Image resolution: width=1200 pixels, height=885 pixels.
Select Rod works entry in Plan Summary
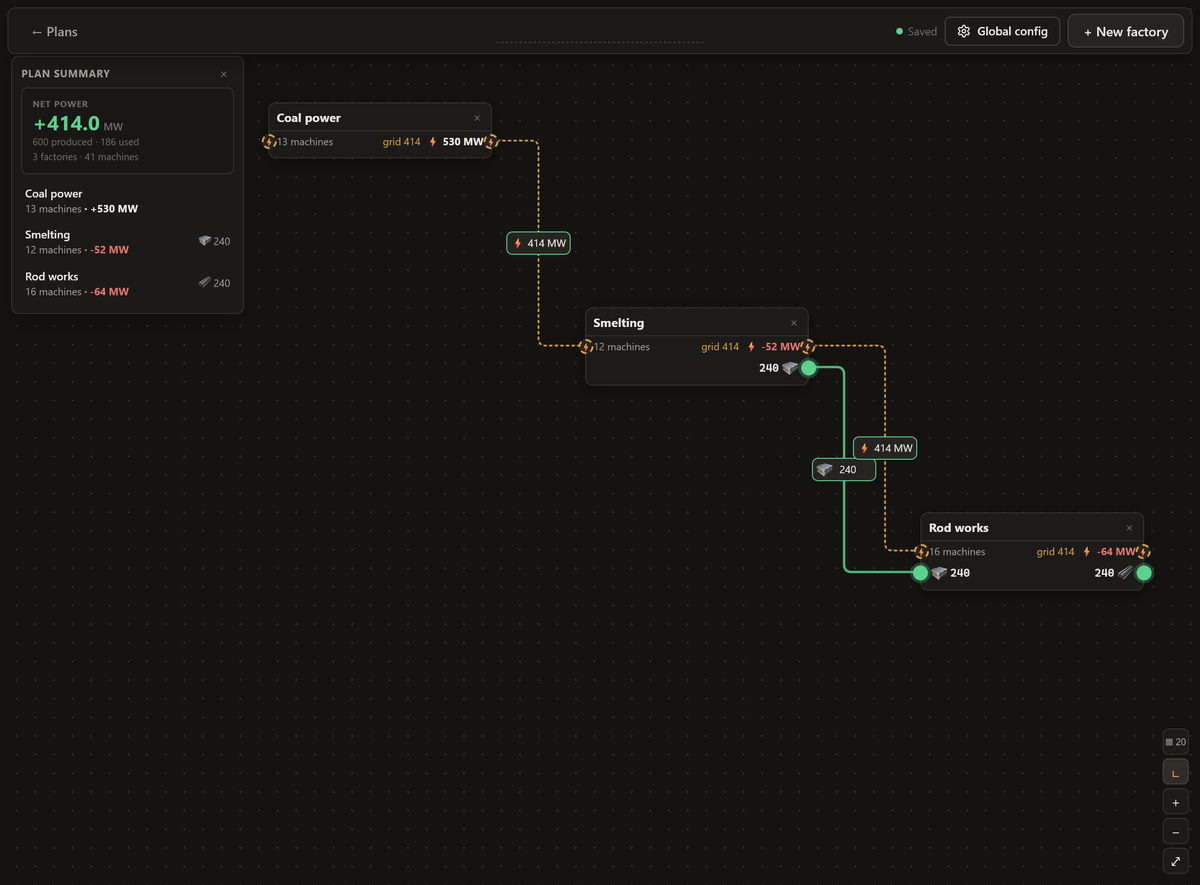(127, 284)
